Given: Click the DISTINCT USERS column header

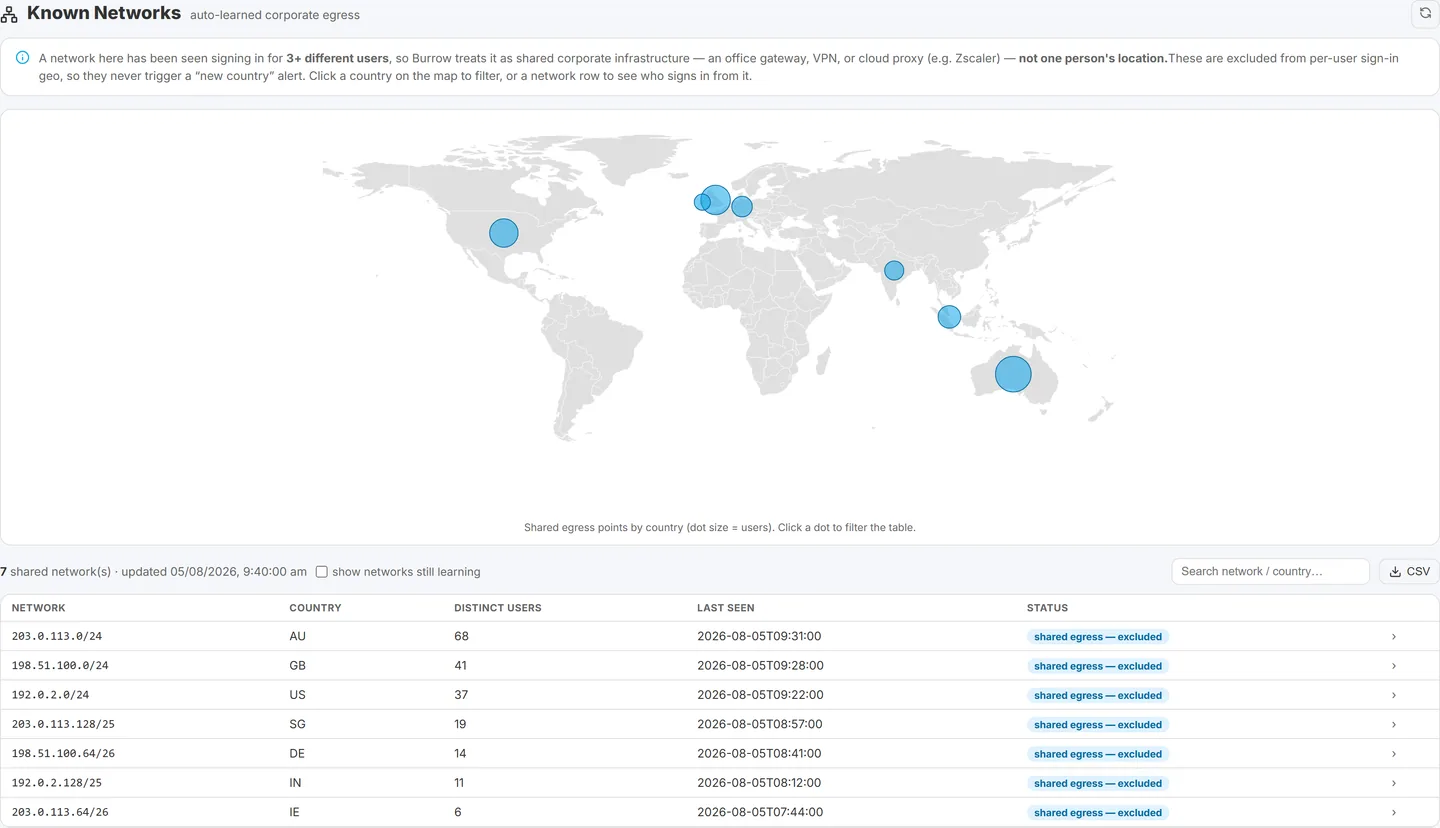Looking at the screenshot, I should coord(498,608).
